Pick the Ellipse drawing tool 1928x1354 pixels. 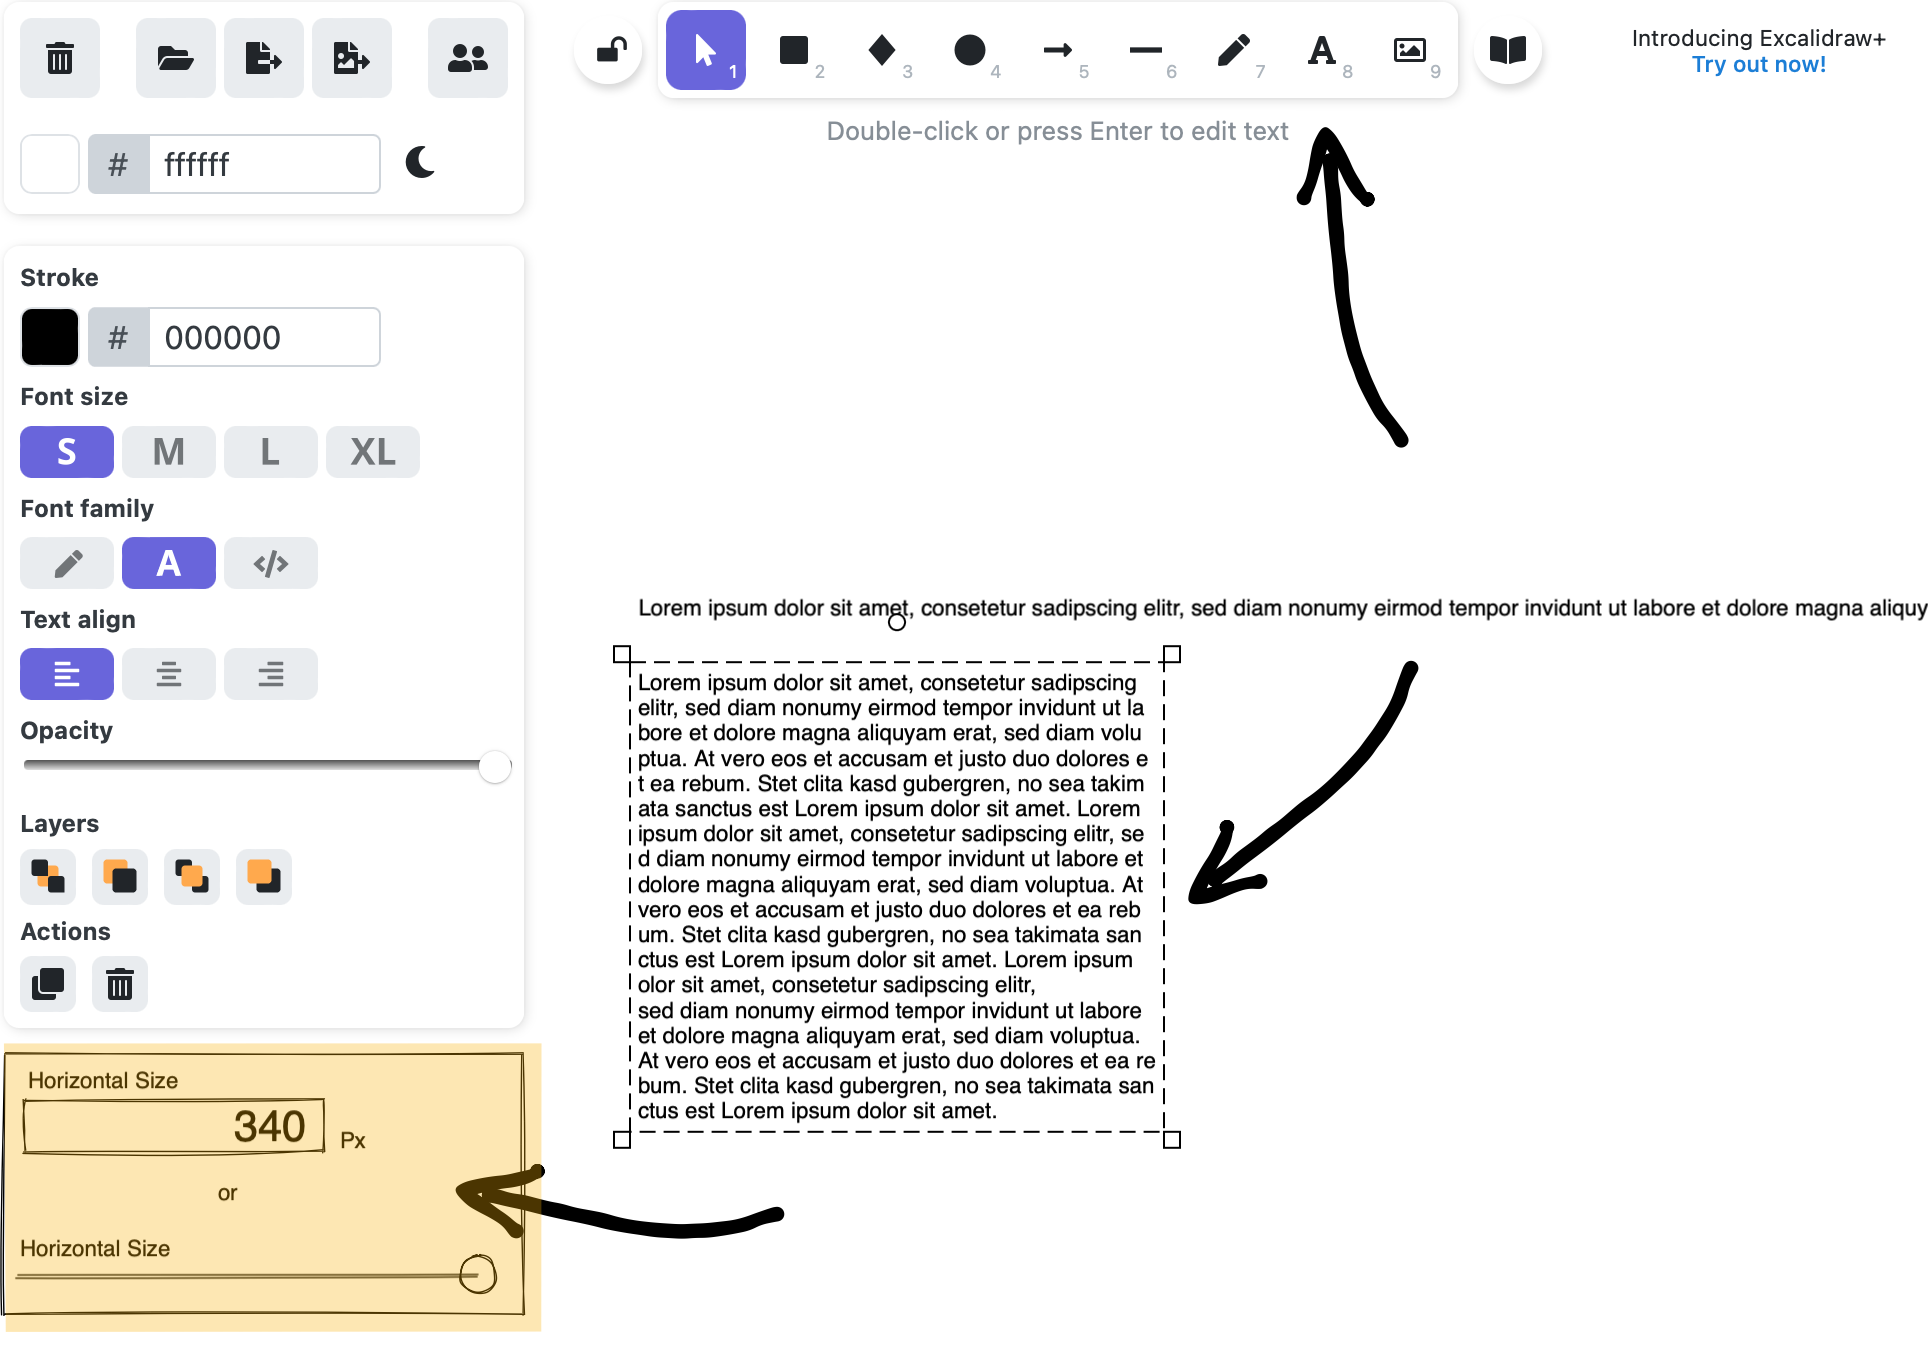tap(969, 50)
